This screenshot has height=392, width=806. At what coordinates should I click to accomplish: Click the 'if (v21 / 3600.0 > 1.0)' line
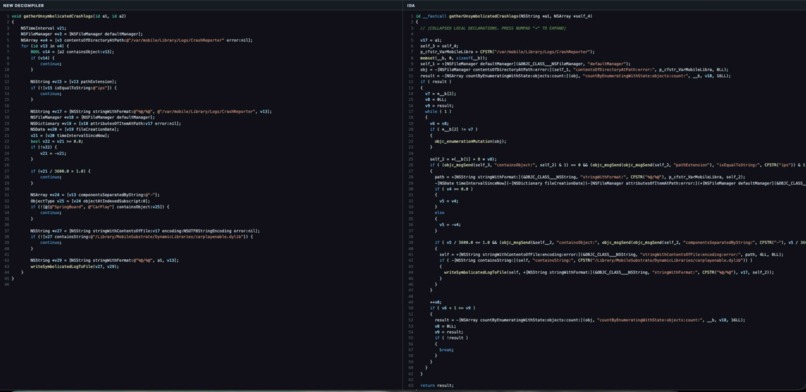(x=60, y=171)
